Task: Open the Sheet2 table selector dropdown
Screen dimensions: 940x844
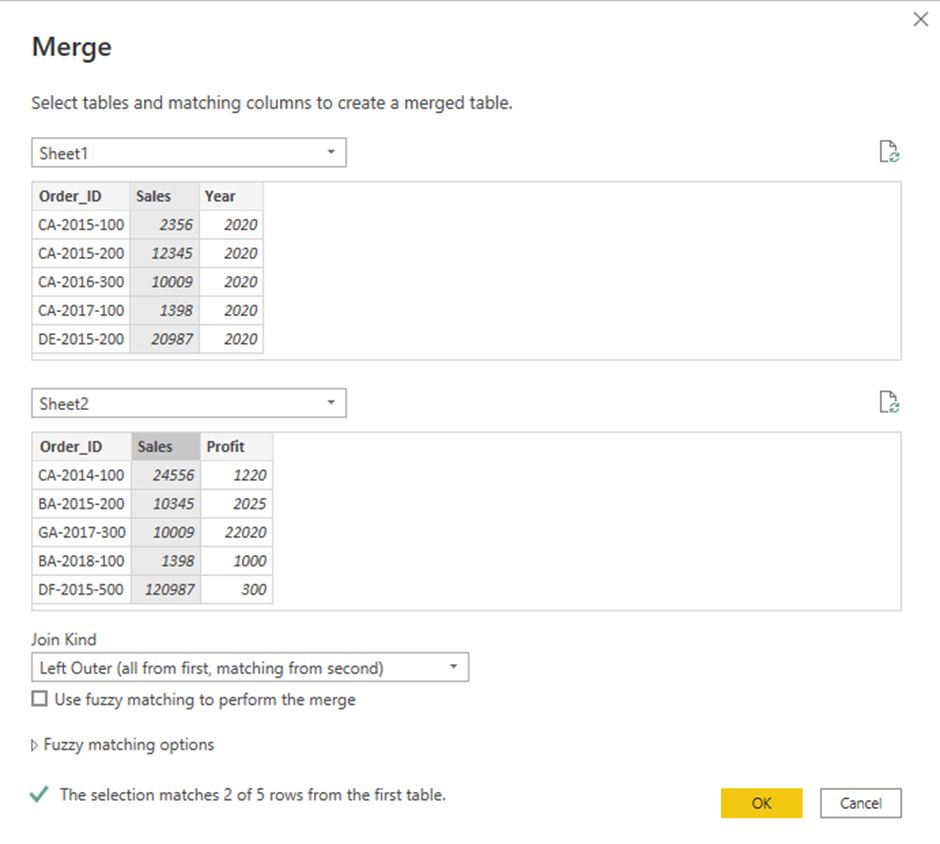Action: (332, 402)
